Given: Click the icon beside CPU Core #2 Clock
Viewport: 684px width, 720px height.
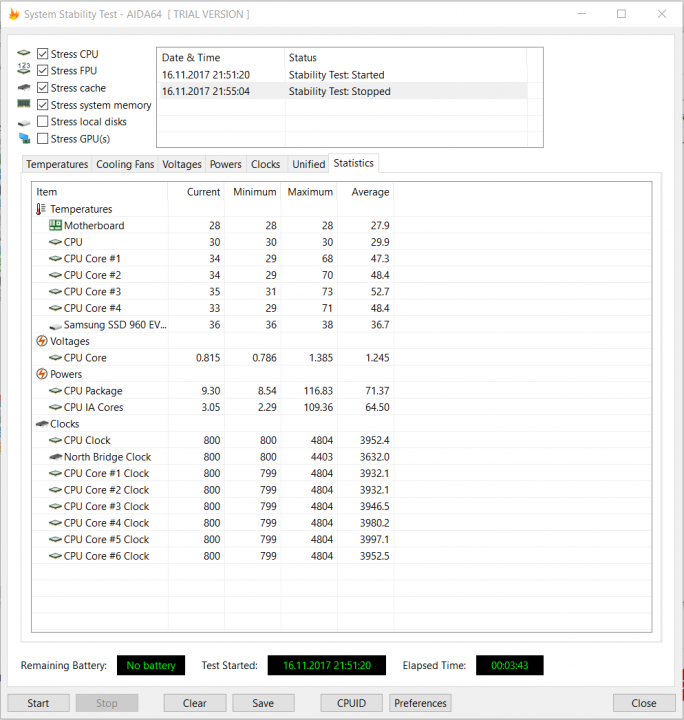Looking at the screenshot, I should [55, 489].
